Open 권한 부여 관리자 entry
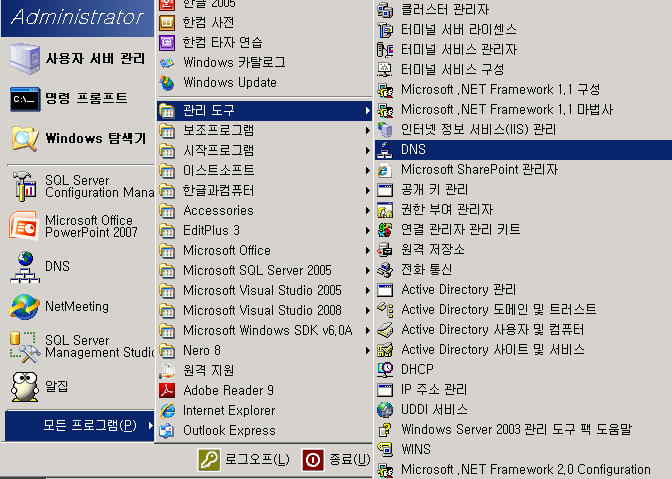Screen dimensions: 672x479 523,210
